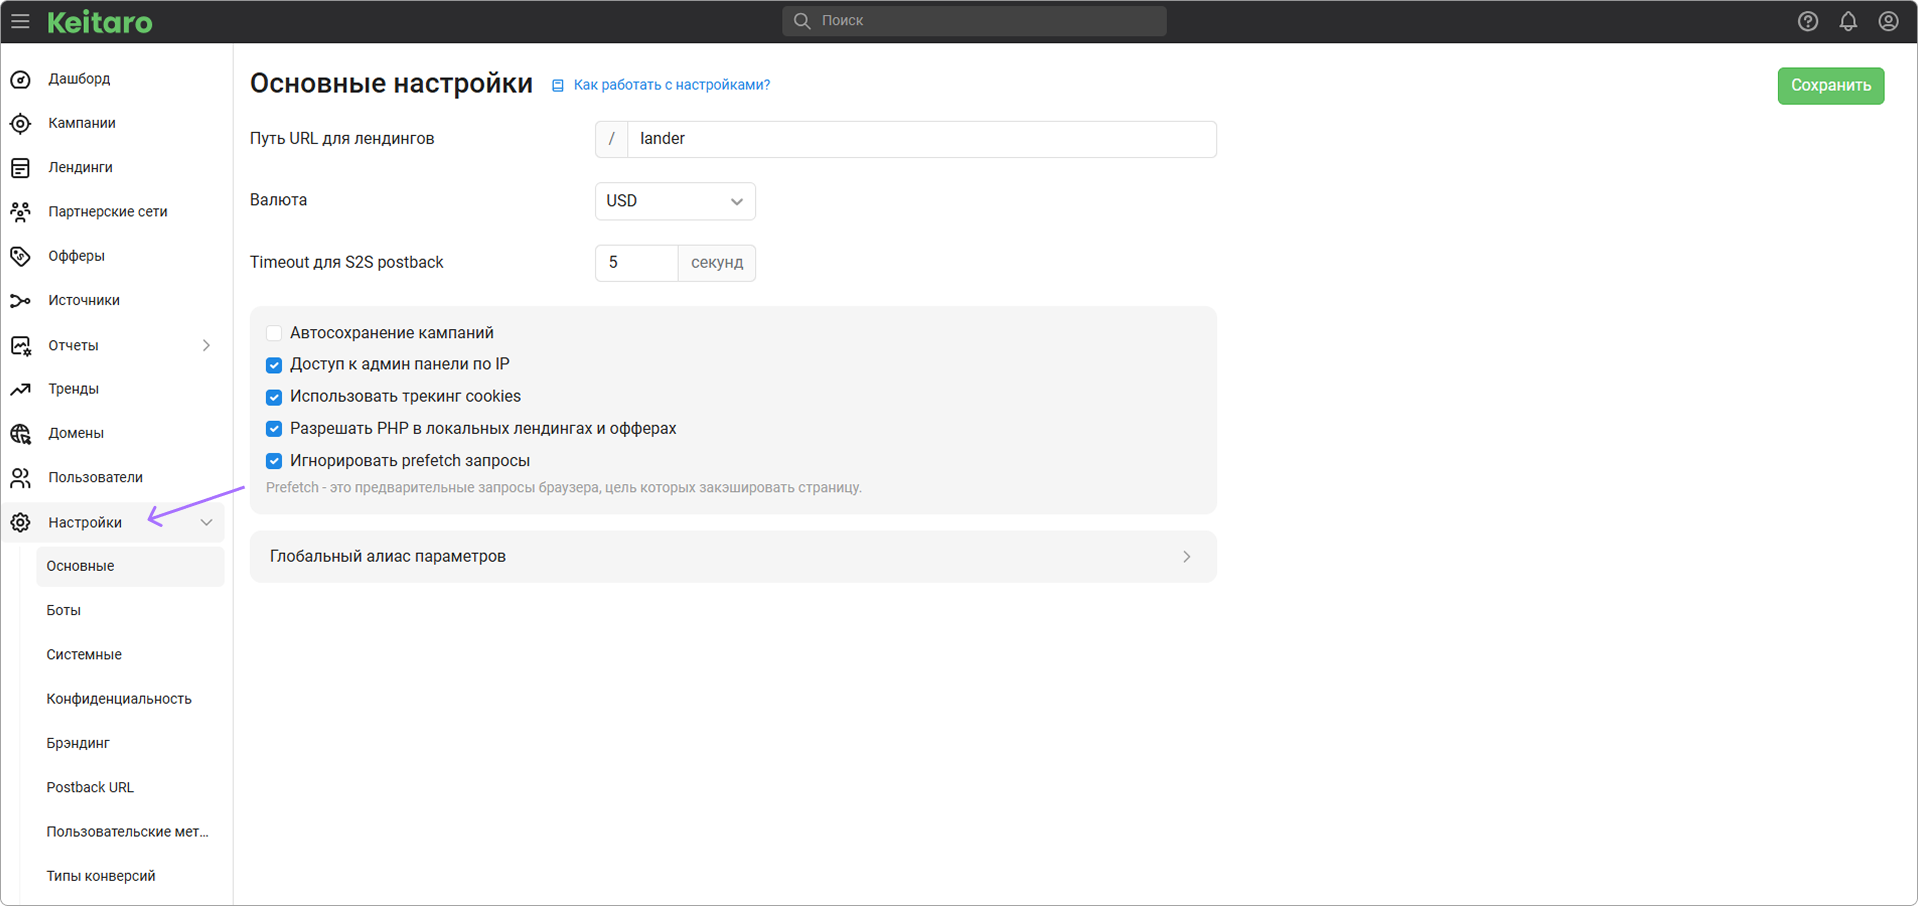Open Как работать с настройками link

[x=671, y=85]
